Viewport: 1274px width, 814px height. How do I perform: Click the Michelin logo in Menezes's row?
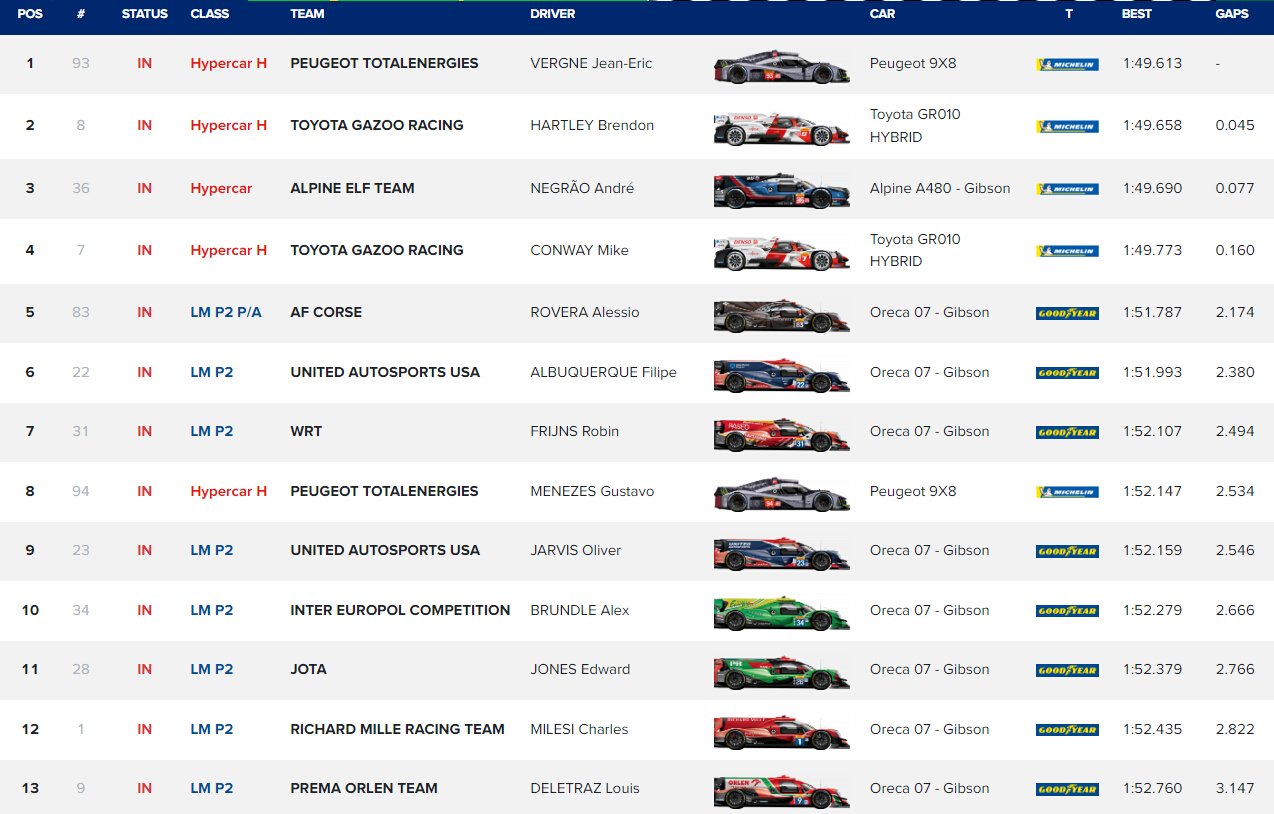coord(1067,492)
